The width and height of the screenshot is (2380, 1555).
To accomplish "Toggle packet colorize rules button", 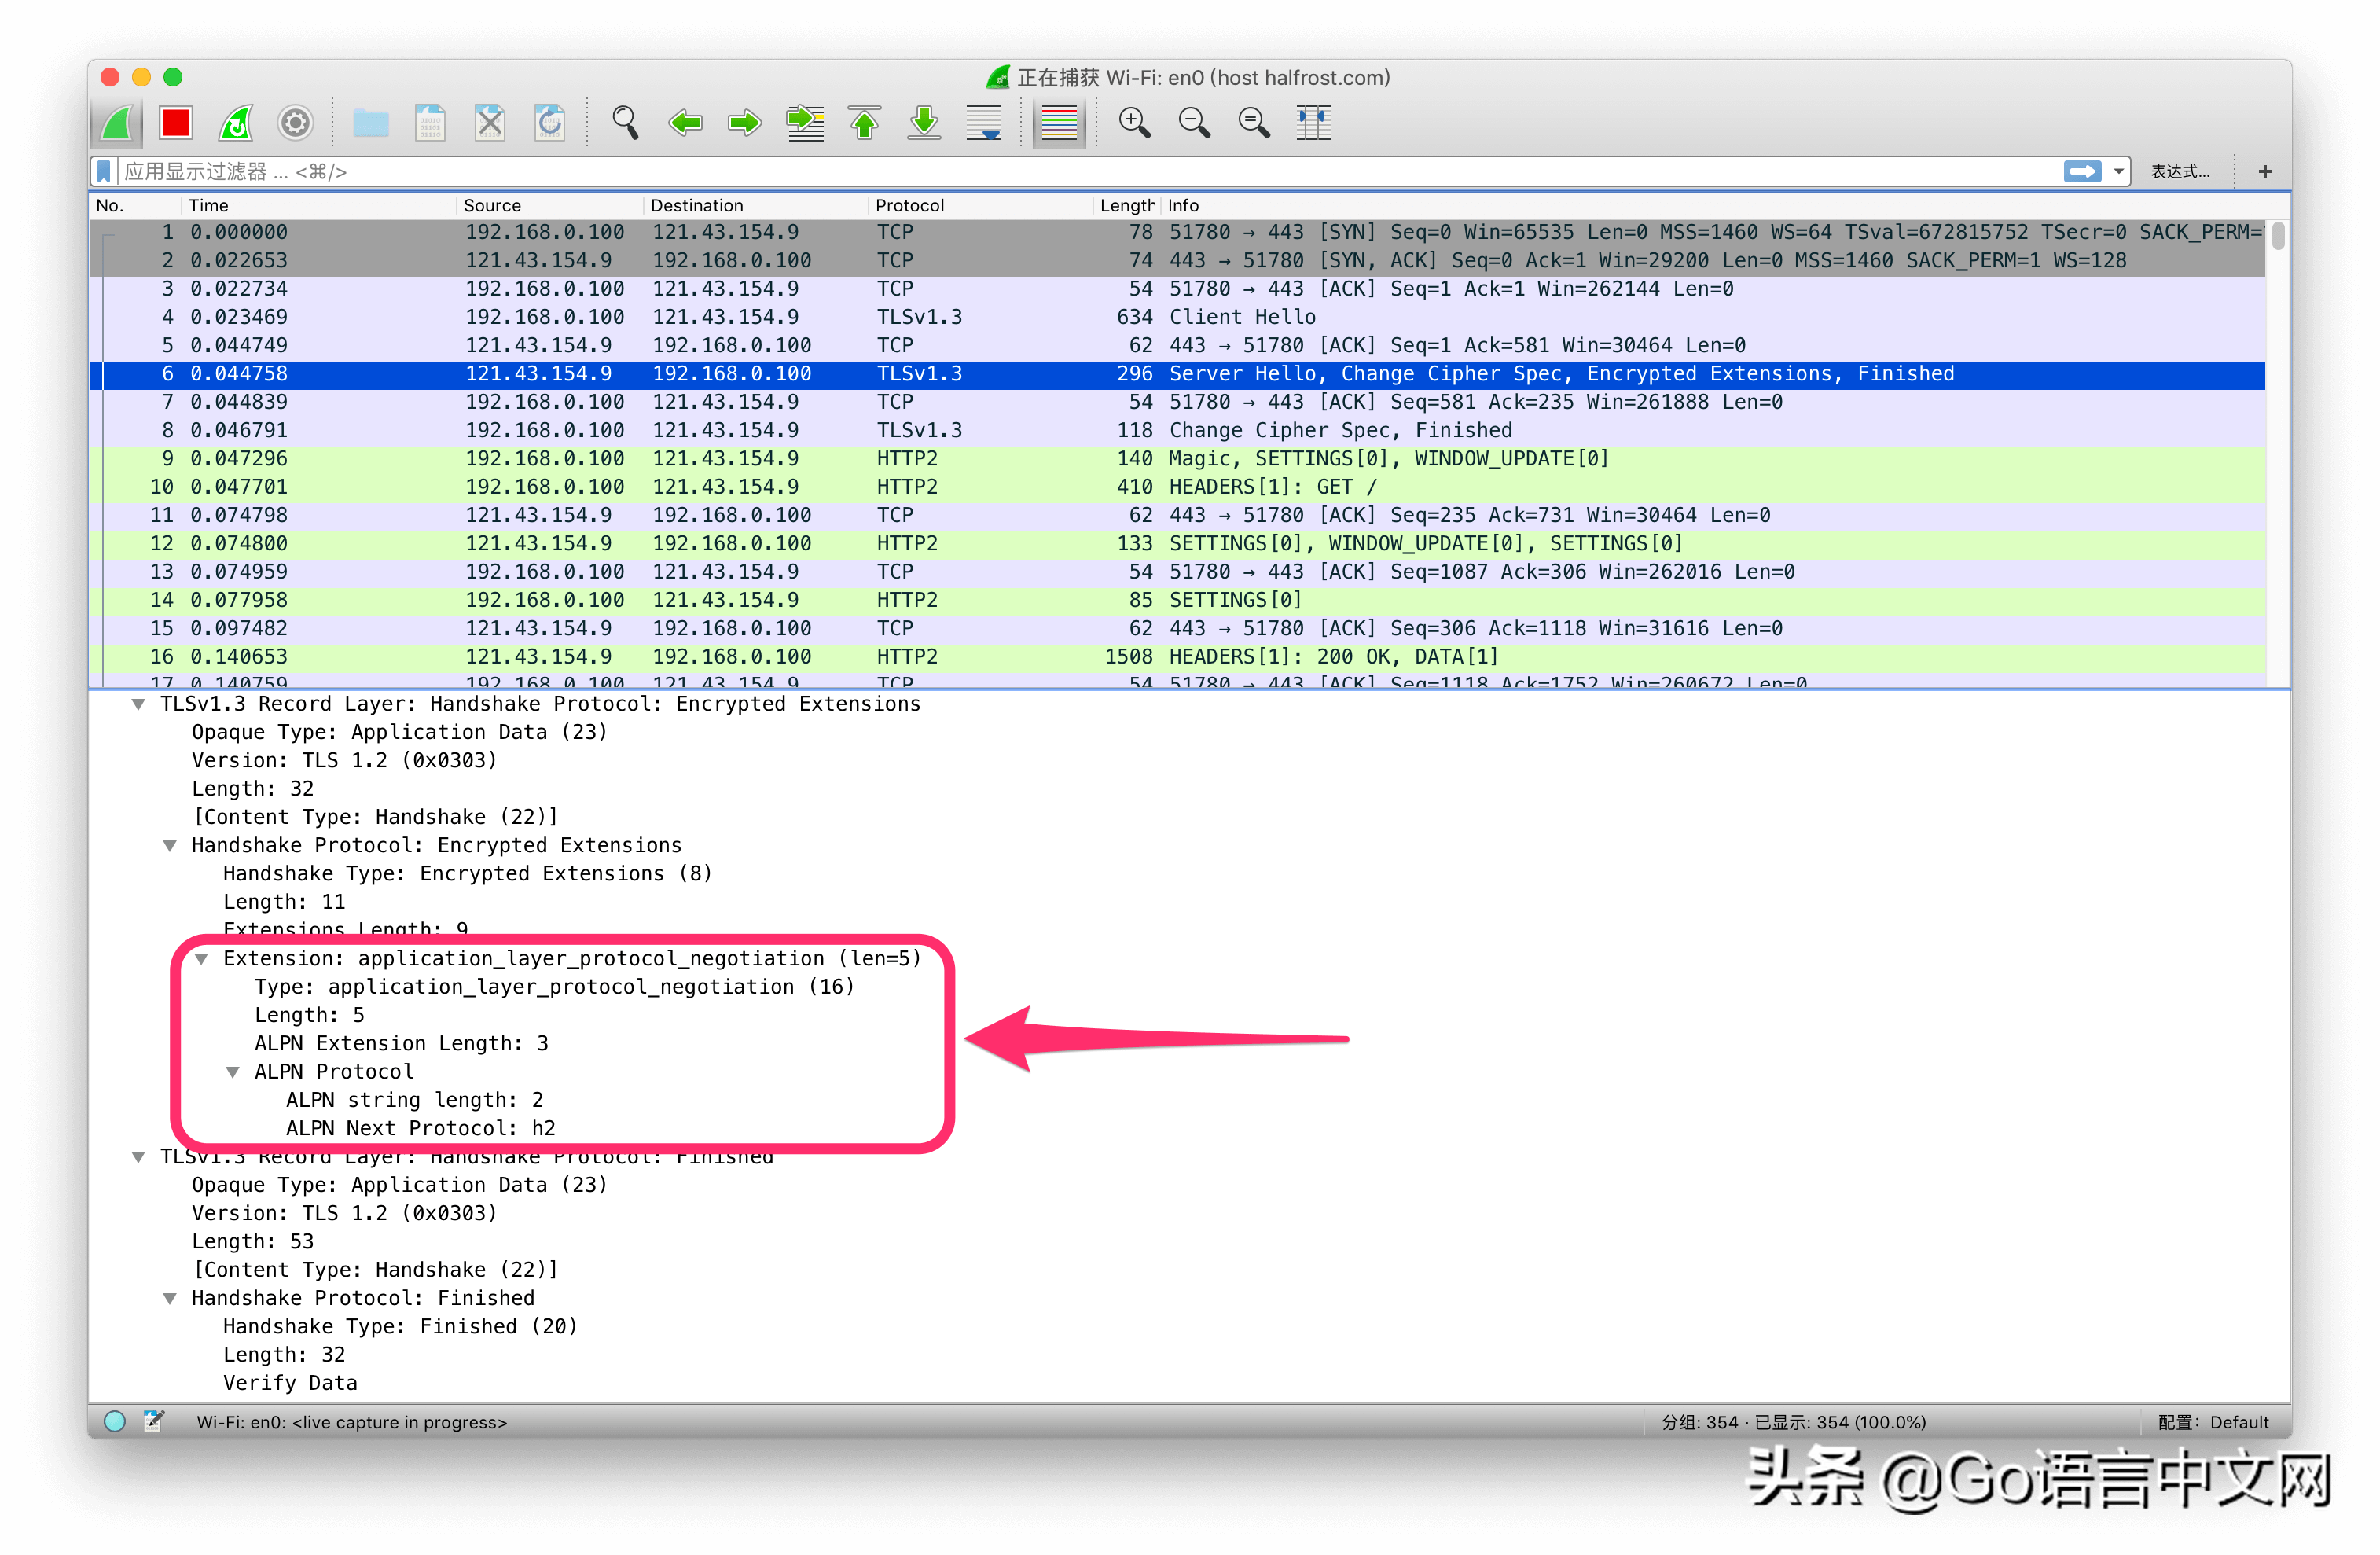I will coord(1059,123).
